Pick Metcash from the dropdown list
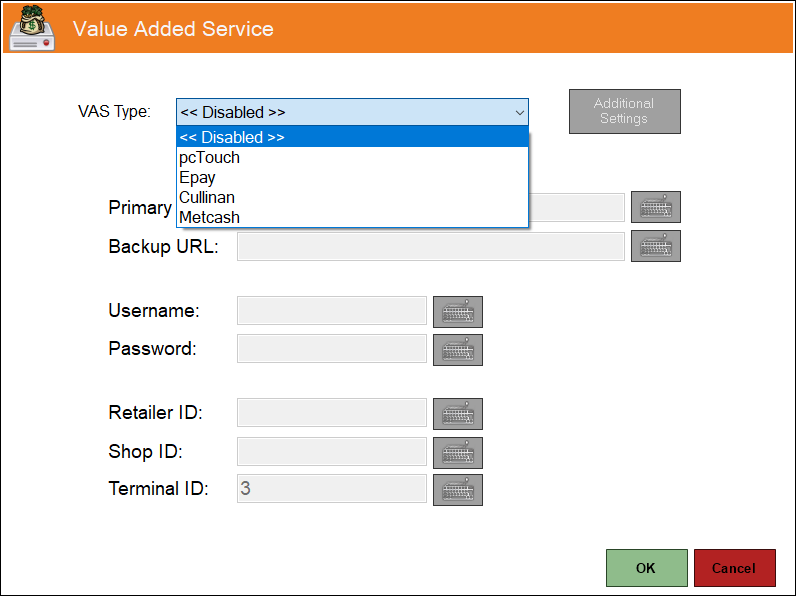The height and width of the screenshot is (596, 796). 352,217
